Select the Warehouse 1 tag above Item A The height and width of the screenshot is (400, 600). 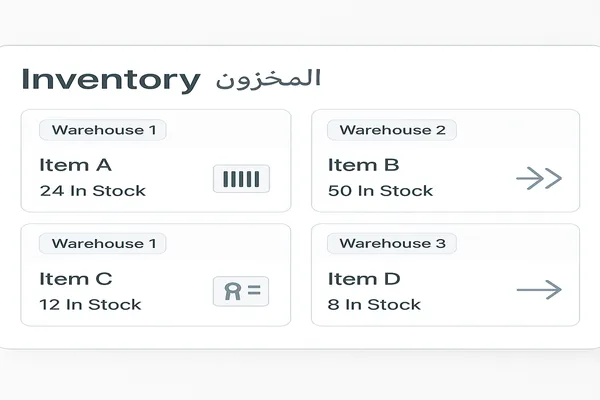(103, 130)
